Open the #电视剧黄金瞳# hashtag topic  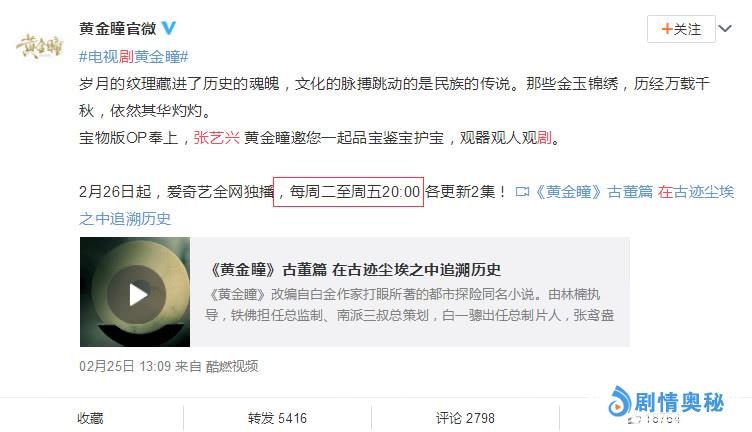[133, 57]
